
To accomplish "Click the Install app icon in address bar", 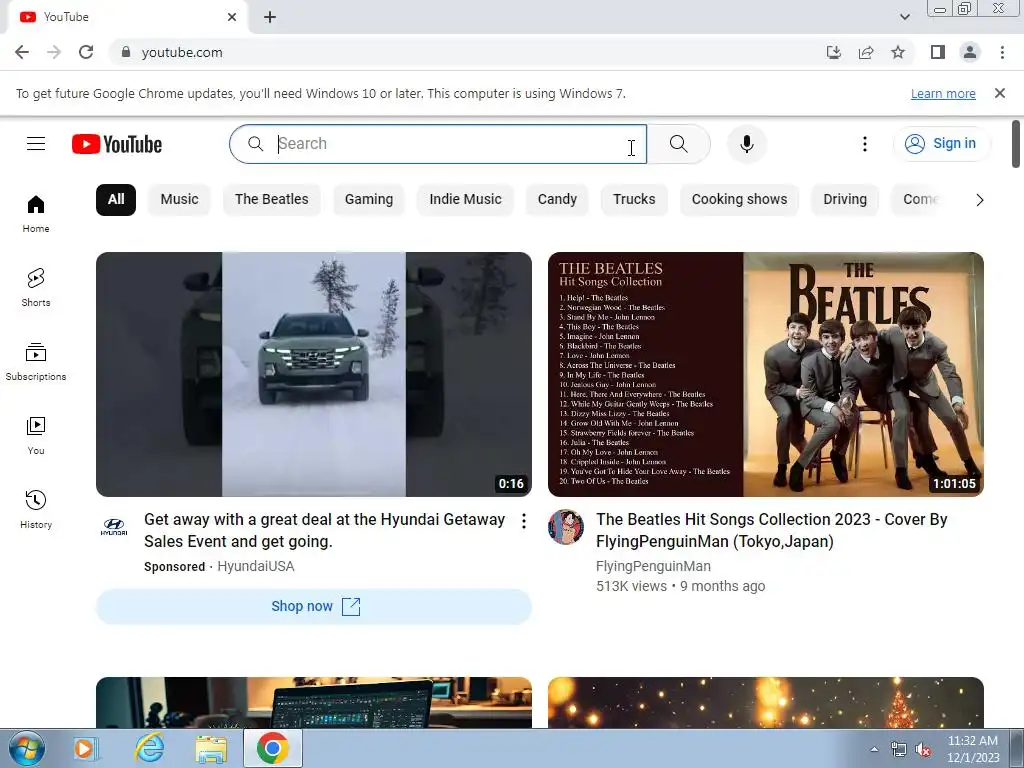I will pyautogui.click(x=834, y=52).
